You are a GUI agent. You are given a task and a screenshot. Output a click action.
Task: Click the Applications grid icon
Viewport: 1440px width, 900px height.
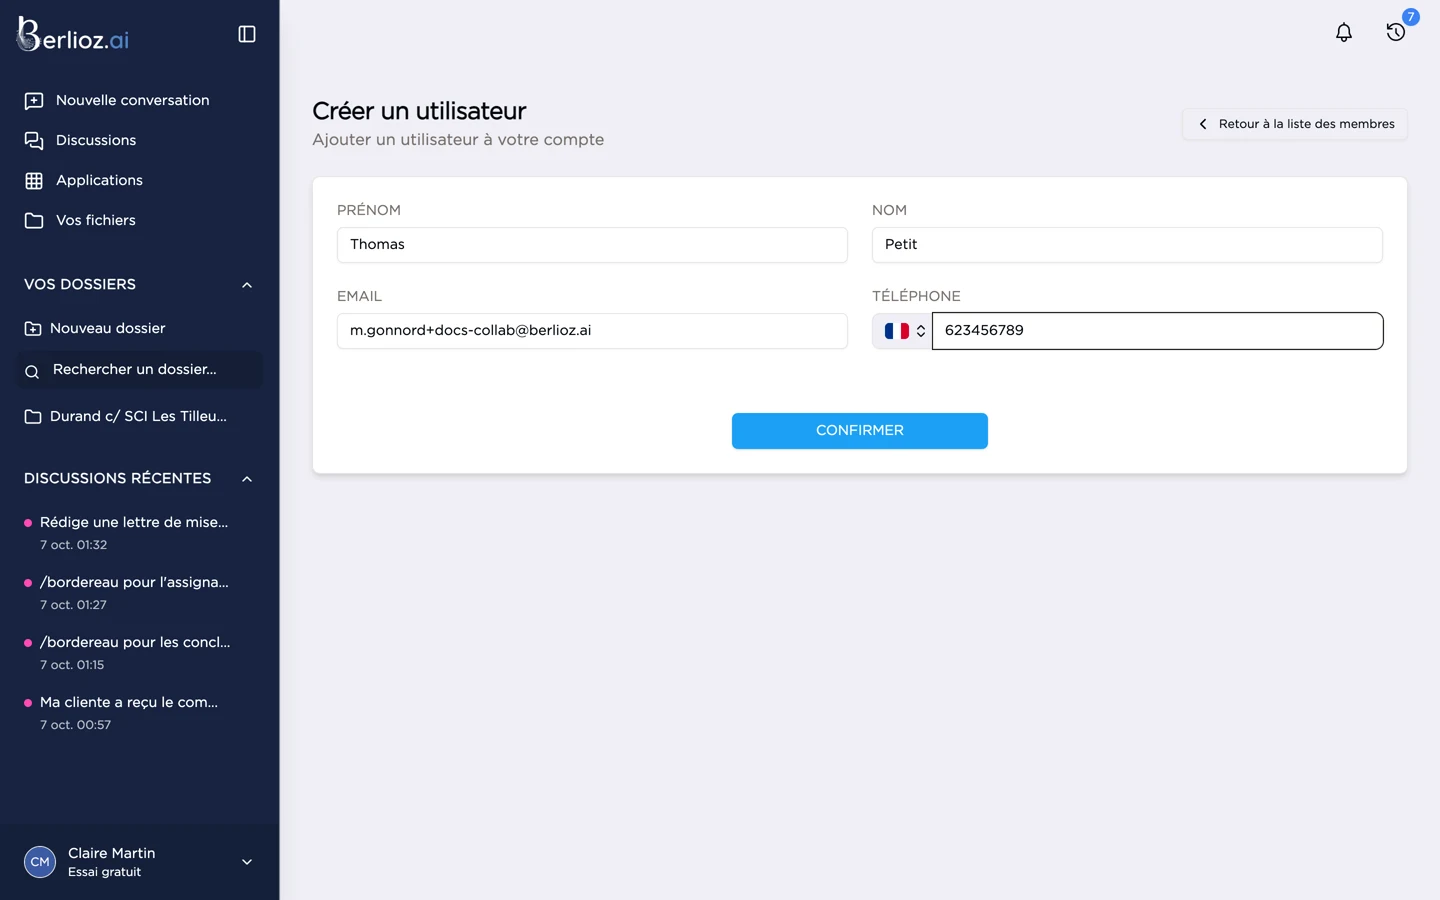point(34,181)
